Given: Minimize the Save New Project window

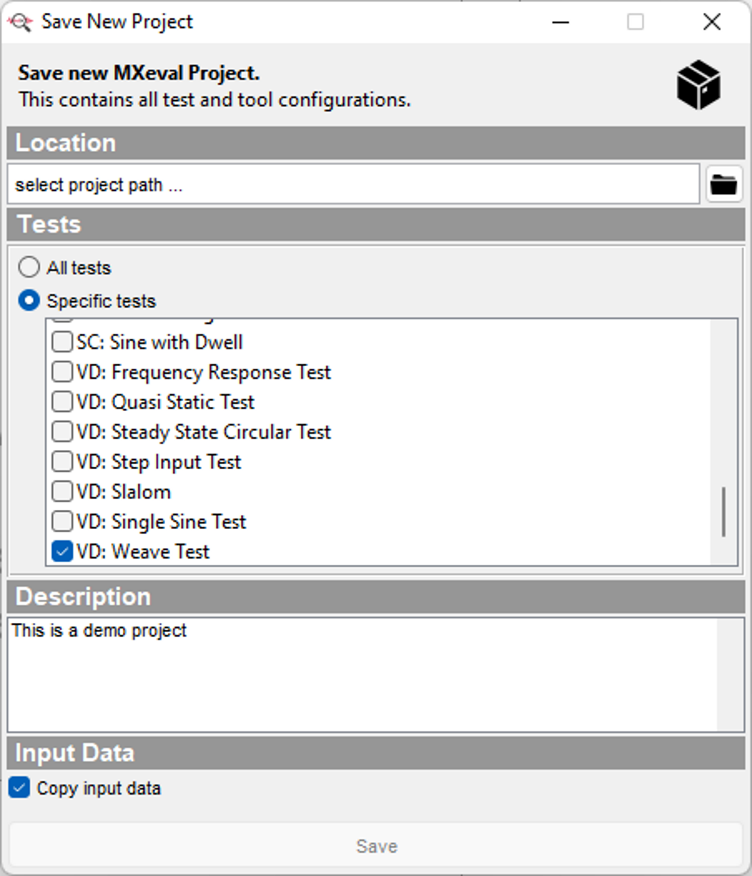Looking at the screenshot, I should [560, 22].
